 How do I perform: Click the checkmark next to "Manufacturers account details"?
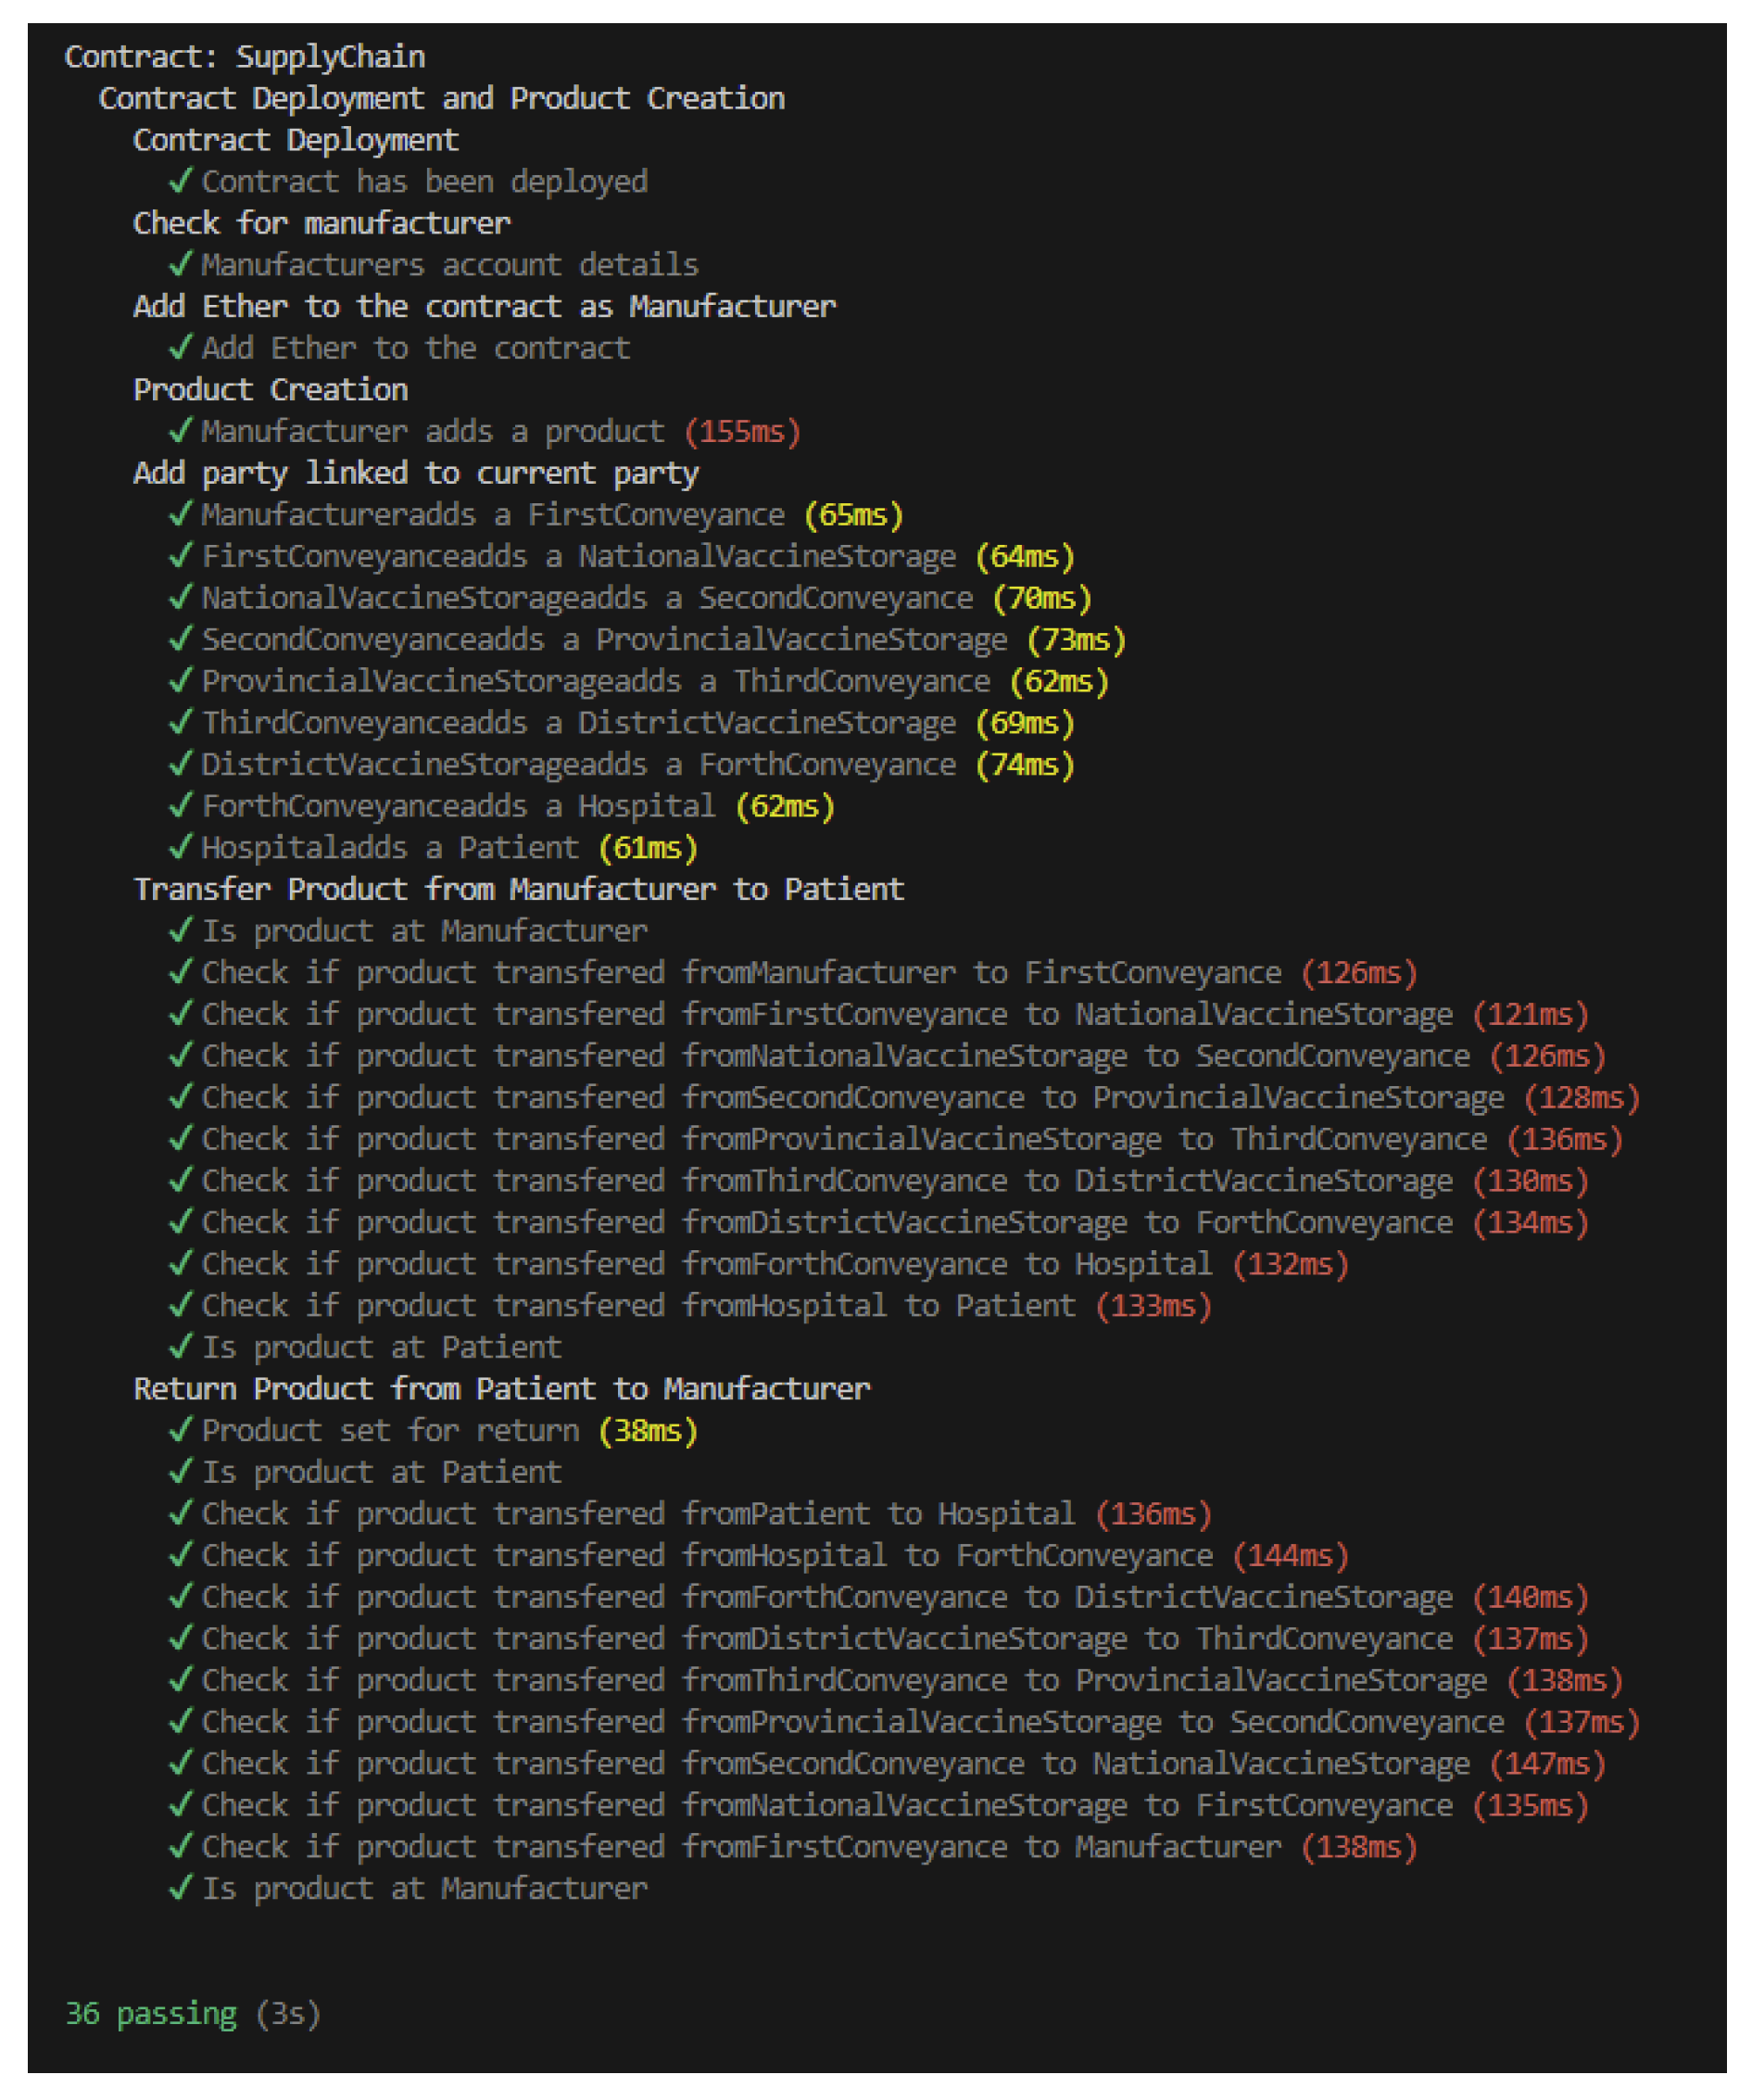pyautogui.click(x=181, y=264)
